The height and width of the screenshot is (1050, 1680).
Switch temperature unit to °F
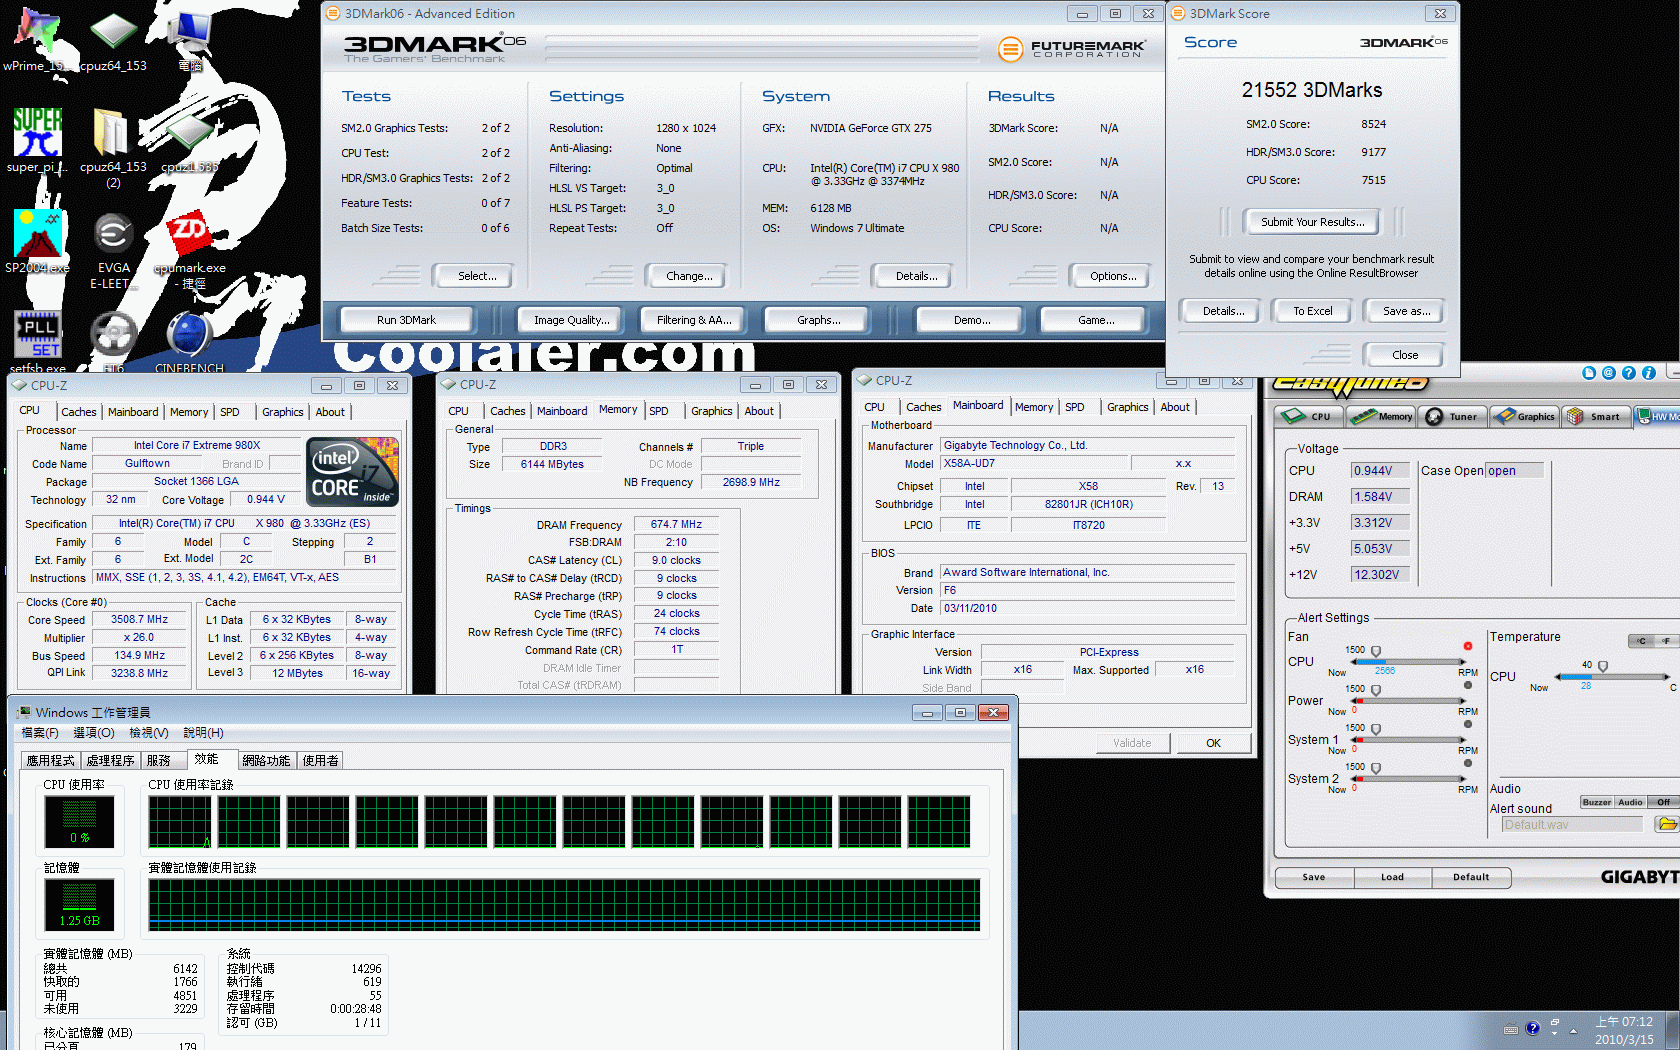tap(1666, 641)
